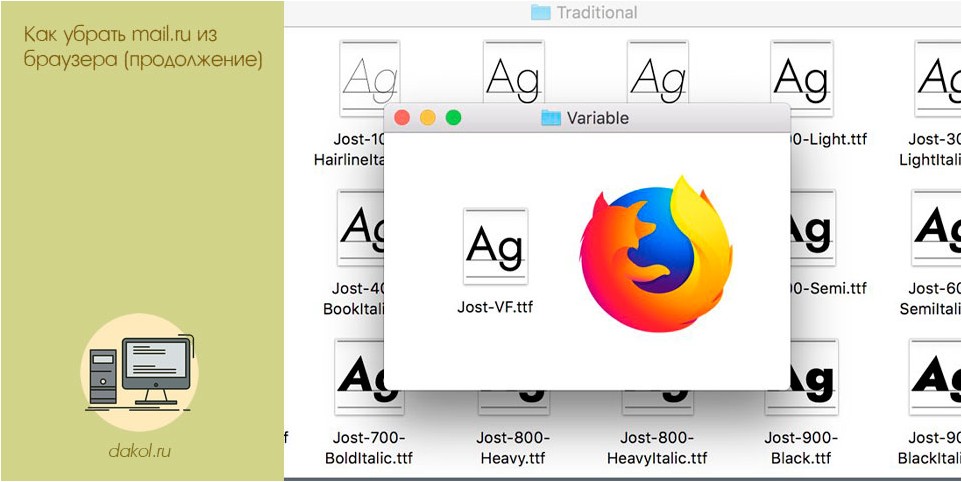Screen dimensions: 962x482
Task: Click the Variable window title text
Action: coord(598,118)
